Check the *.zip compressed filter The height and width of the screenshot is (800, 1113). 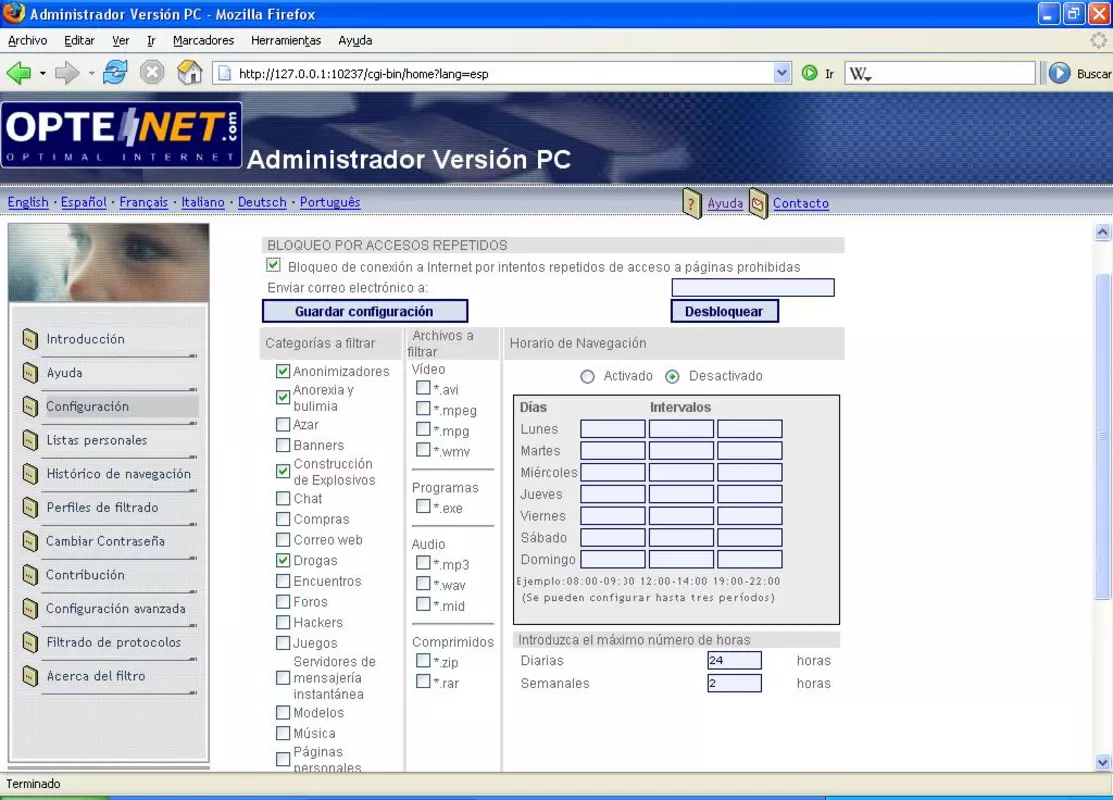point(423,660)
